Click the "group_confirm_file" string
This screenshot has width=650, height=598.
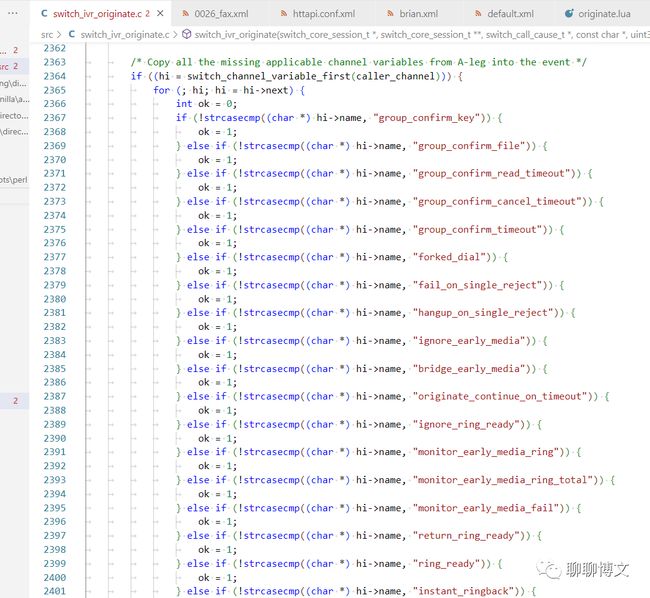tap(471, 146)
